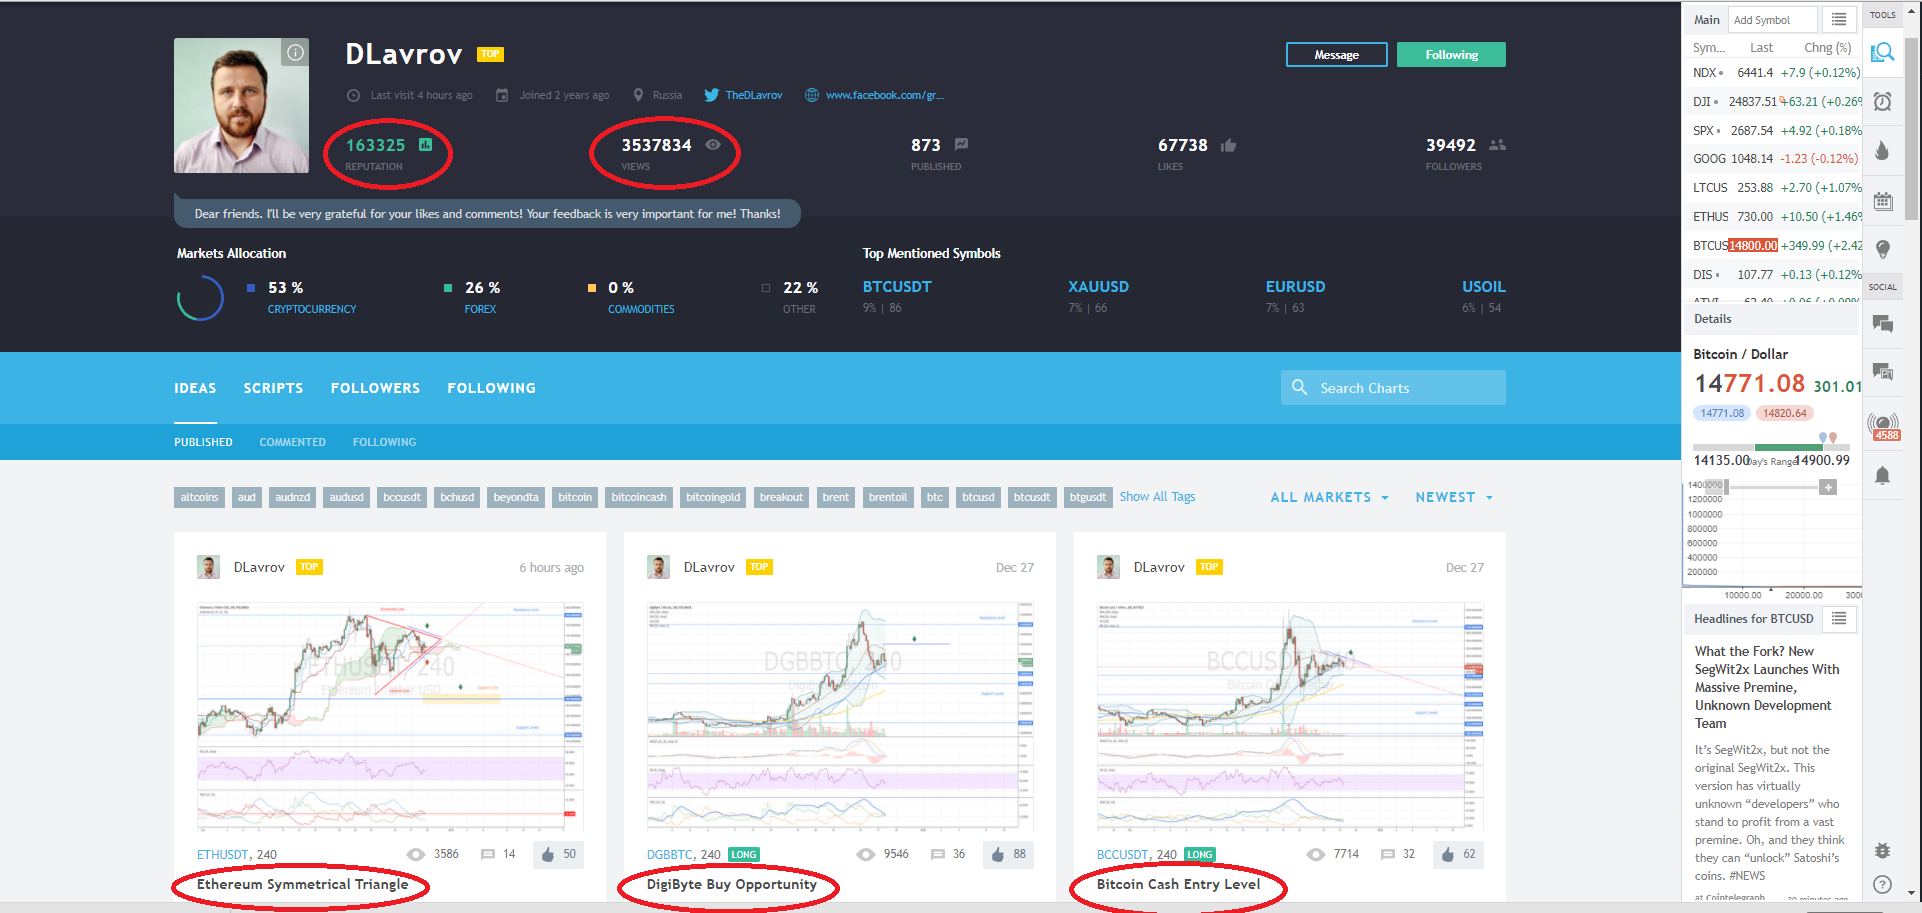Open the alerts alarm clock tool
Screen dimensions: 1922x913
(x=1882, y=101)
